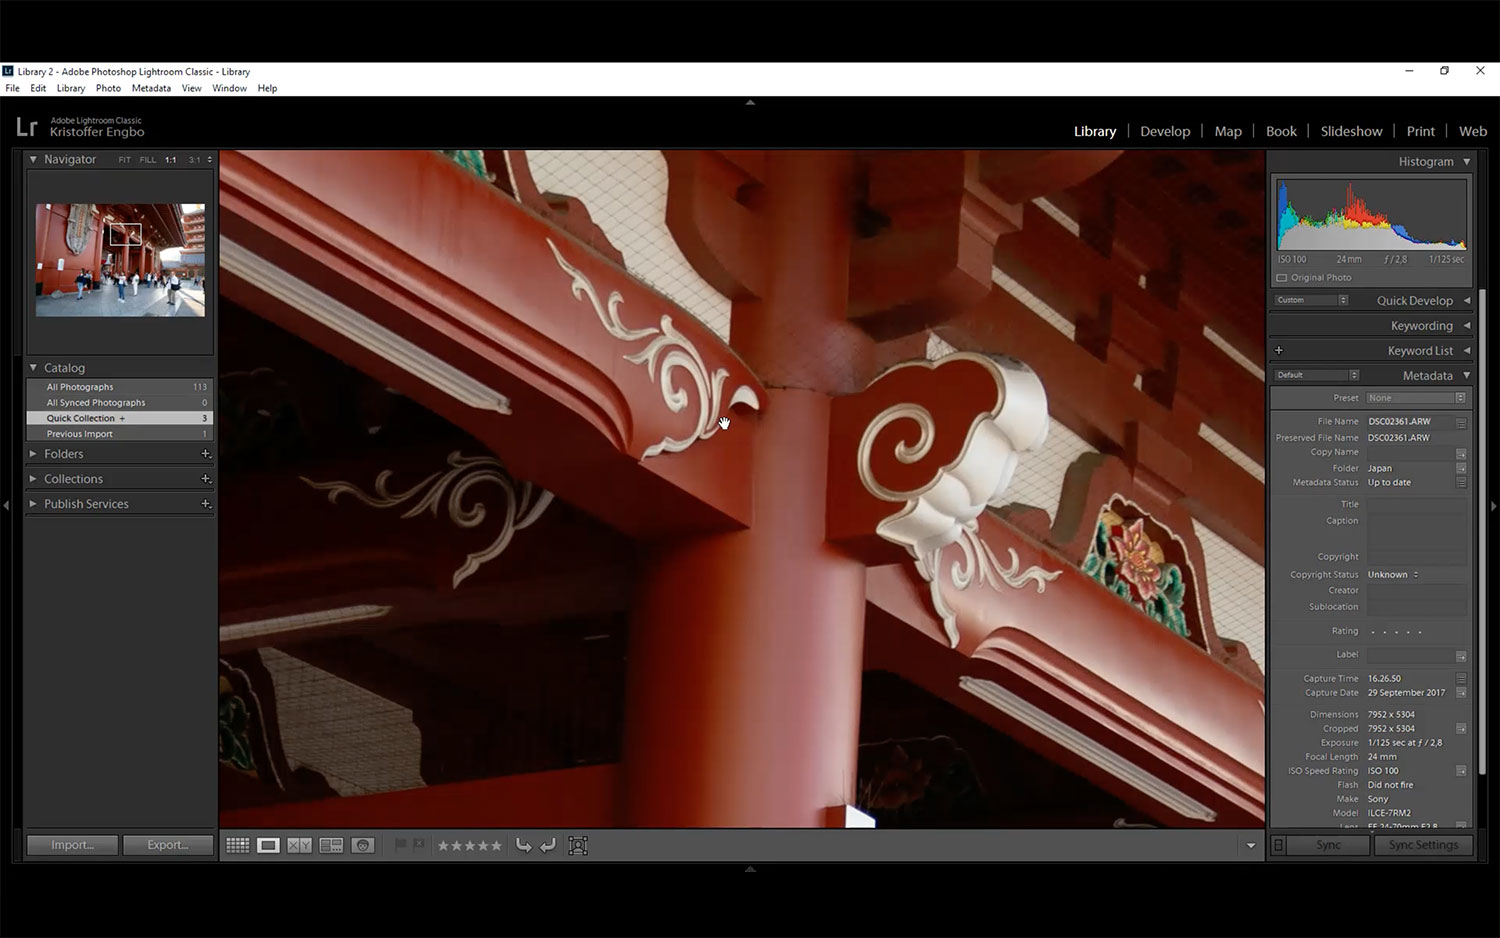This screenshot has height=938, width=1500.
Task: Switch to Grid view in toolbar
Action: click(x=238, y=845)
